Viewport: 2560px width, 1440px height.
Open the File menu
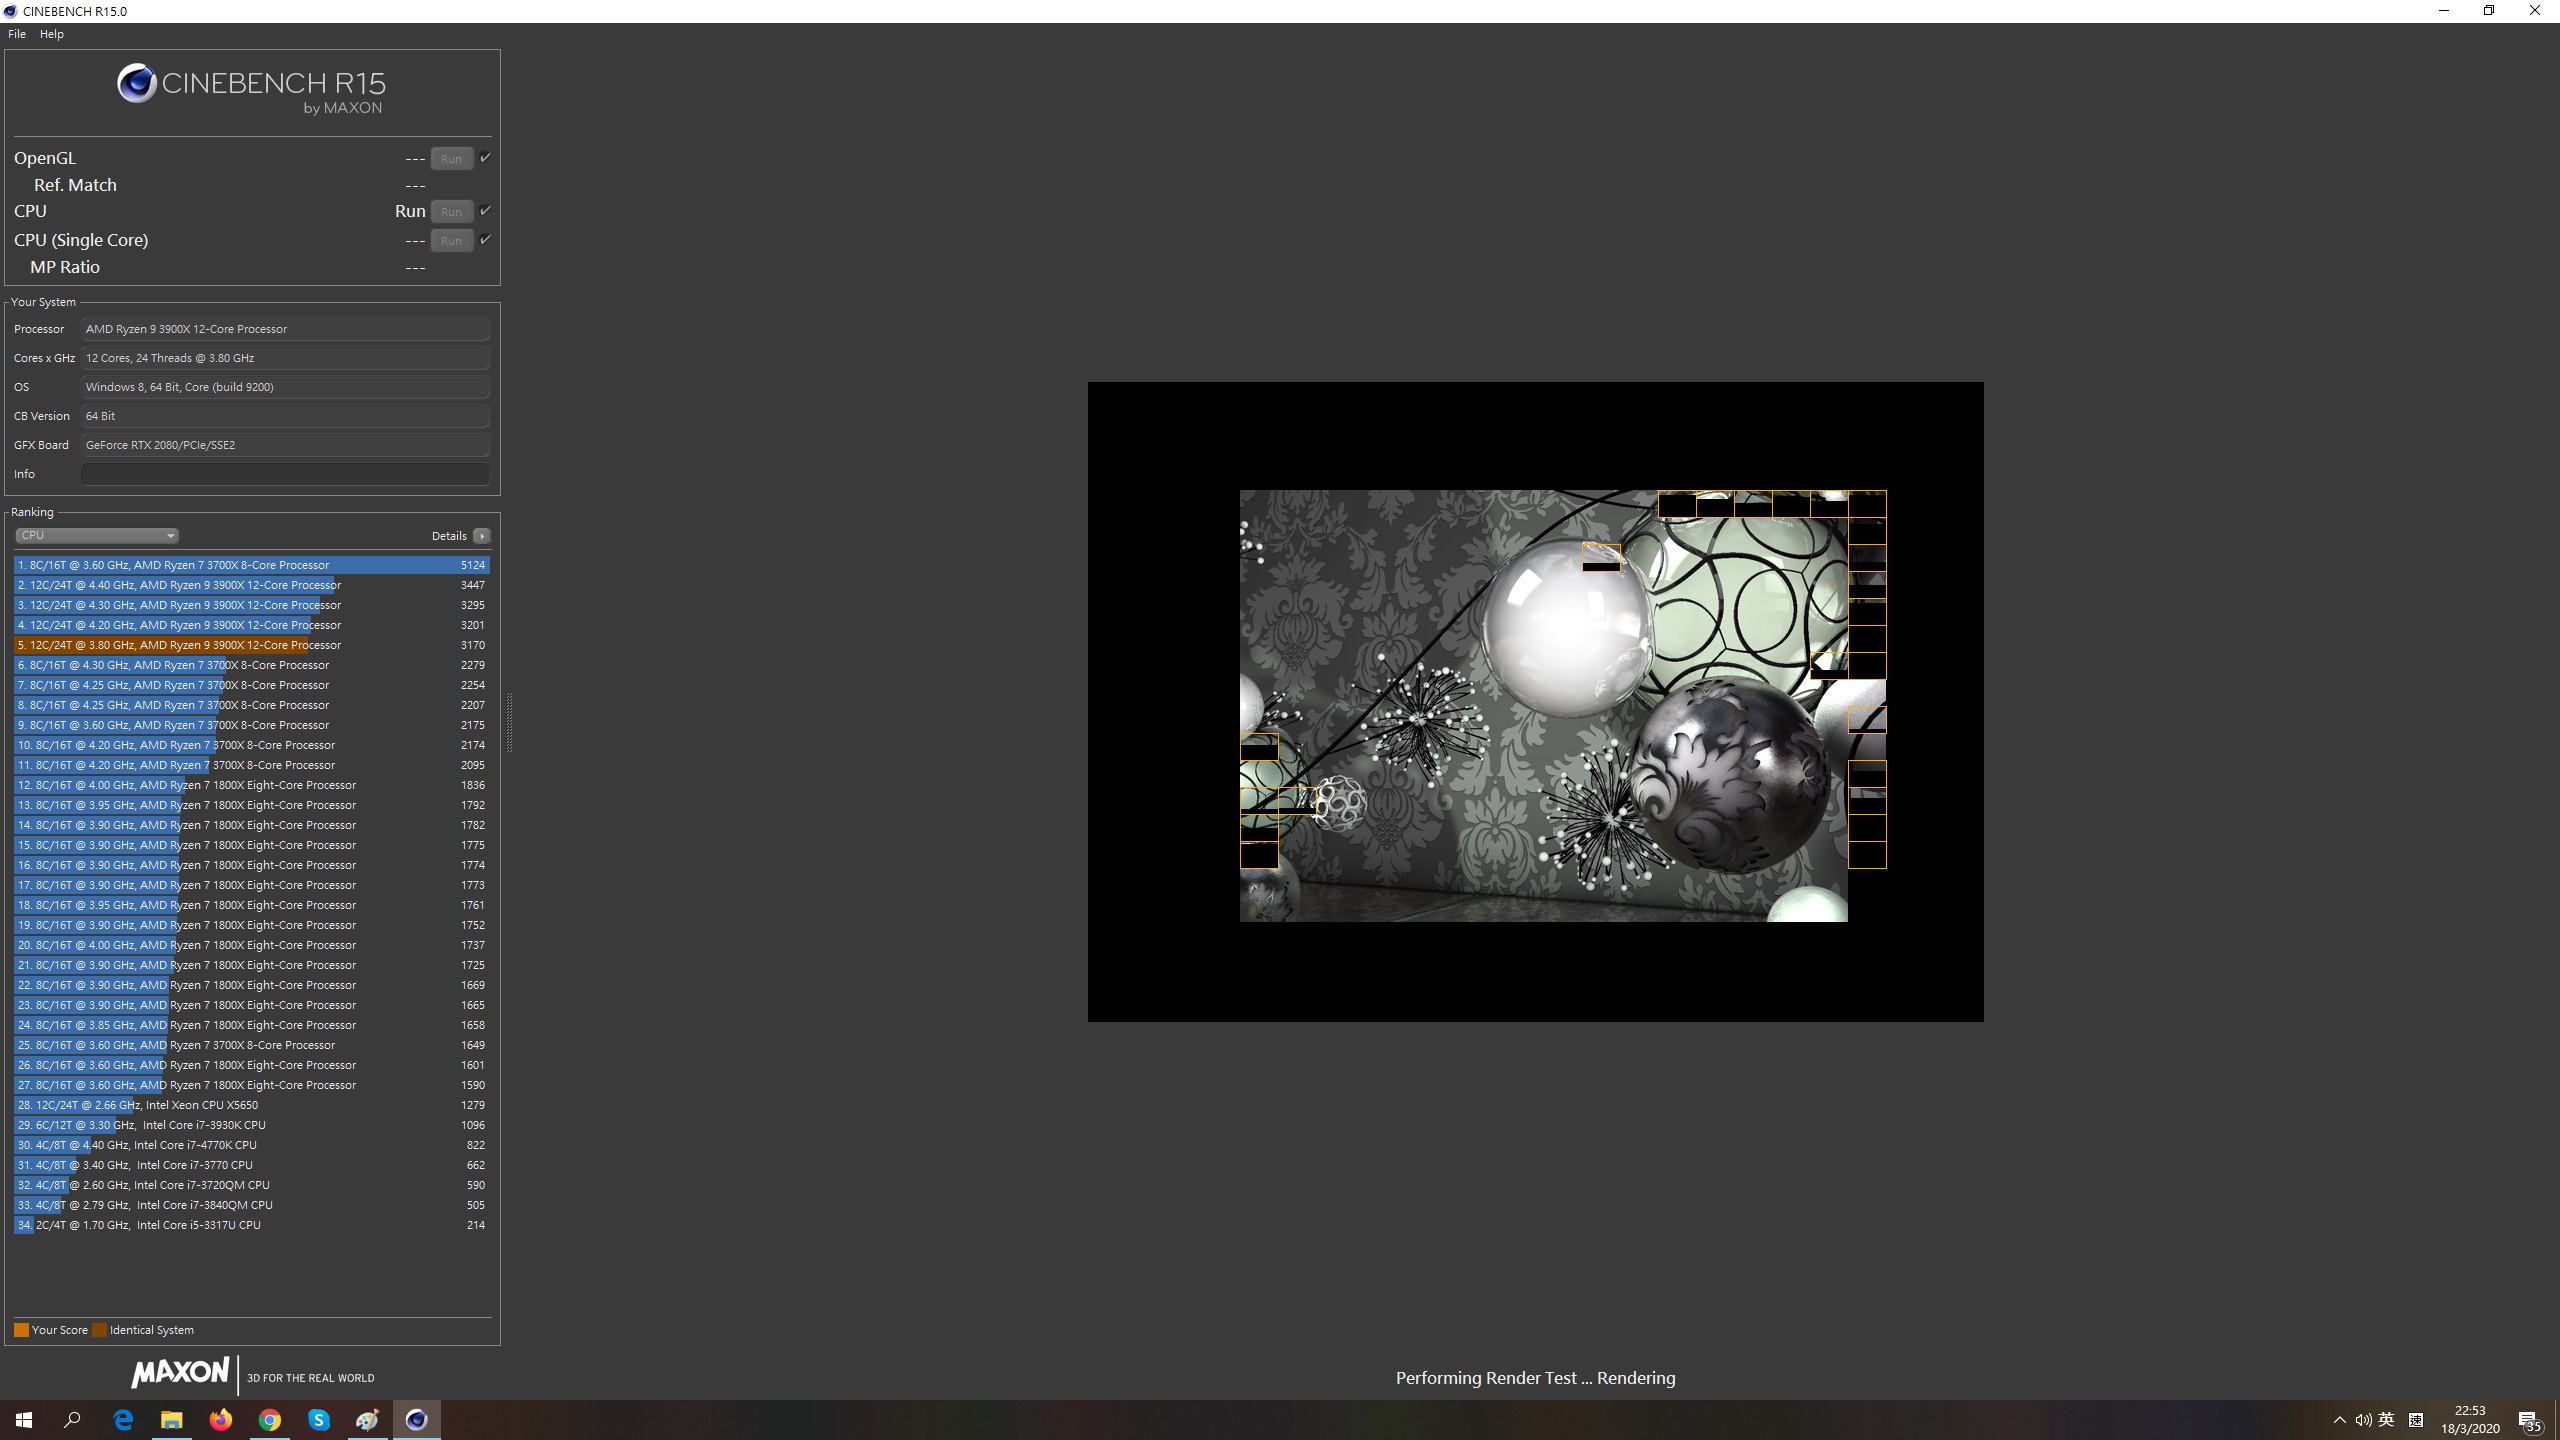[x=17, y=34]
